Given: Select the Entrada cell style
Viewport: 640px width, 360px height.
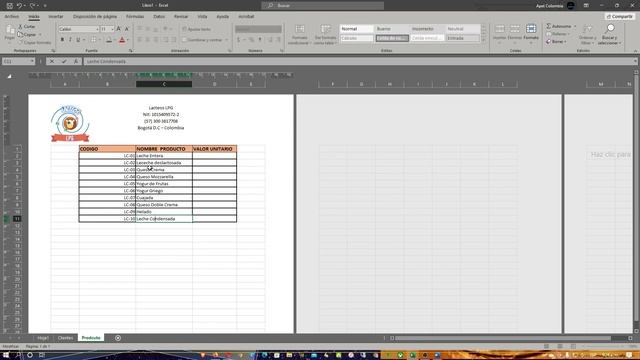Looking at the screenshot, I should pos(462,38).
